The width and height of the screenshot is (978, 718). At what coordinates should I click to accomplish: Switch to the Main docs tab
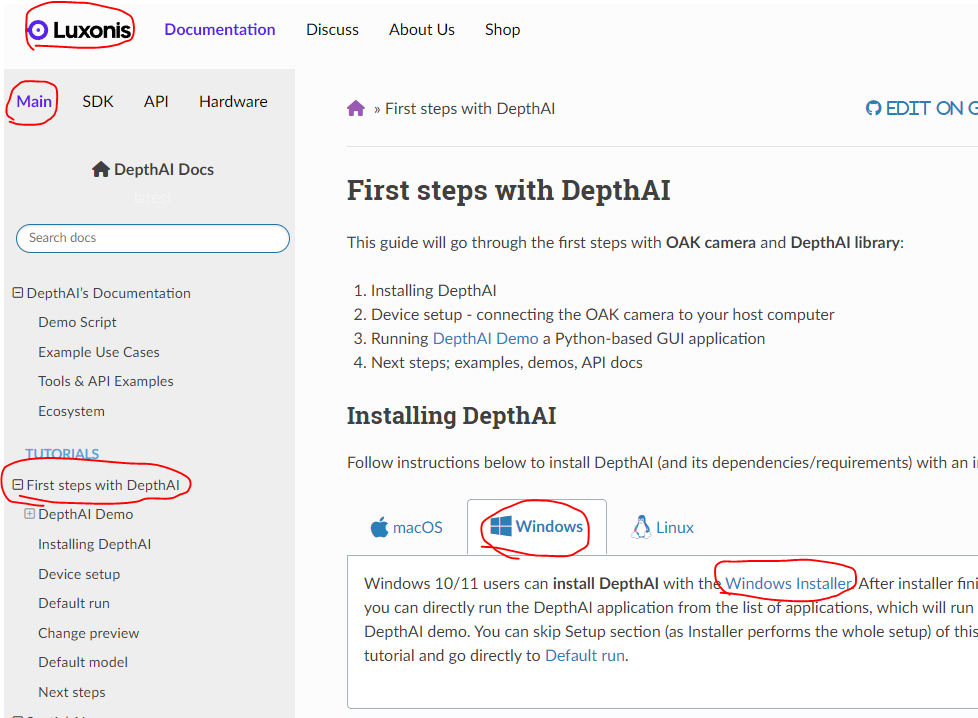(34, 101)
